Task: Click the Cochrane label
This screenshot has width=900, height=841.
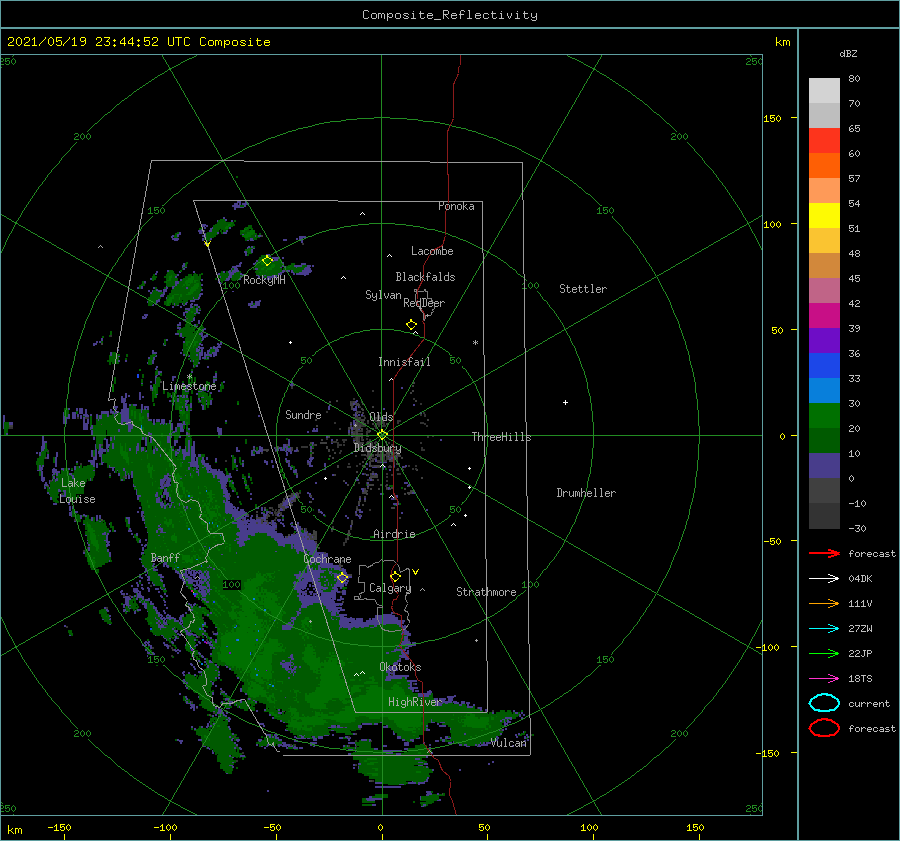Action: point(327,559)
